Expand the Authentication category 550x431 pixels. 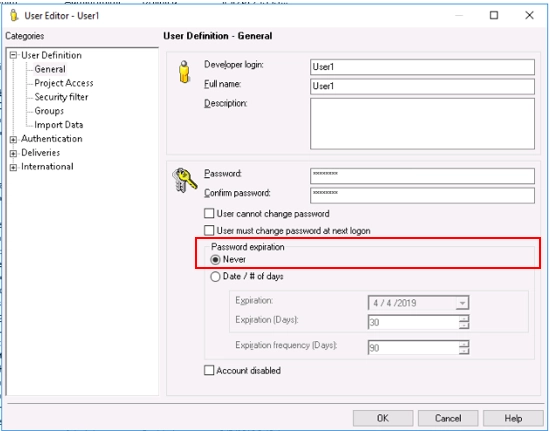point(13,140)
